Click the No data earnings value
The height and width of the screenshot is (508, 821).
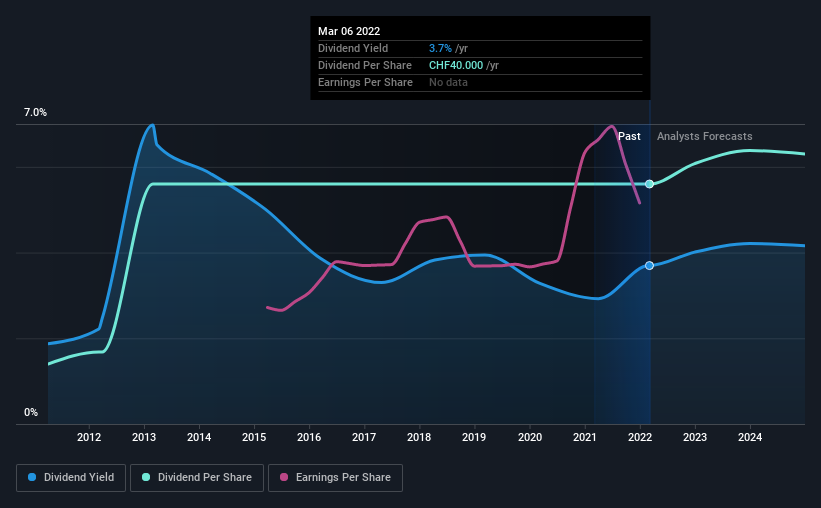448,83
